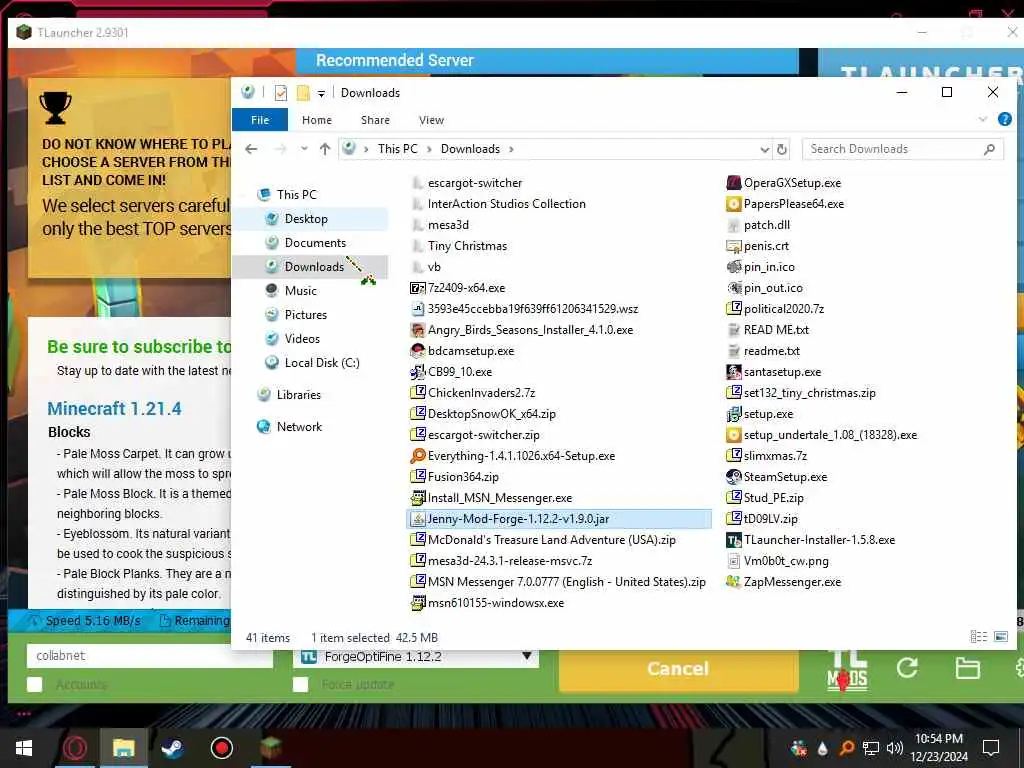The image size is (1024, 768).
Task: Toggle Force update checkbox
Action: (300, 684)
